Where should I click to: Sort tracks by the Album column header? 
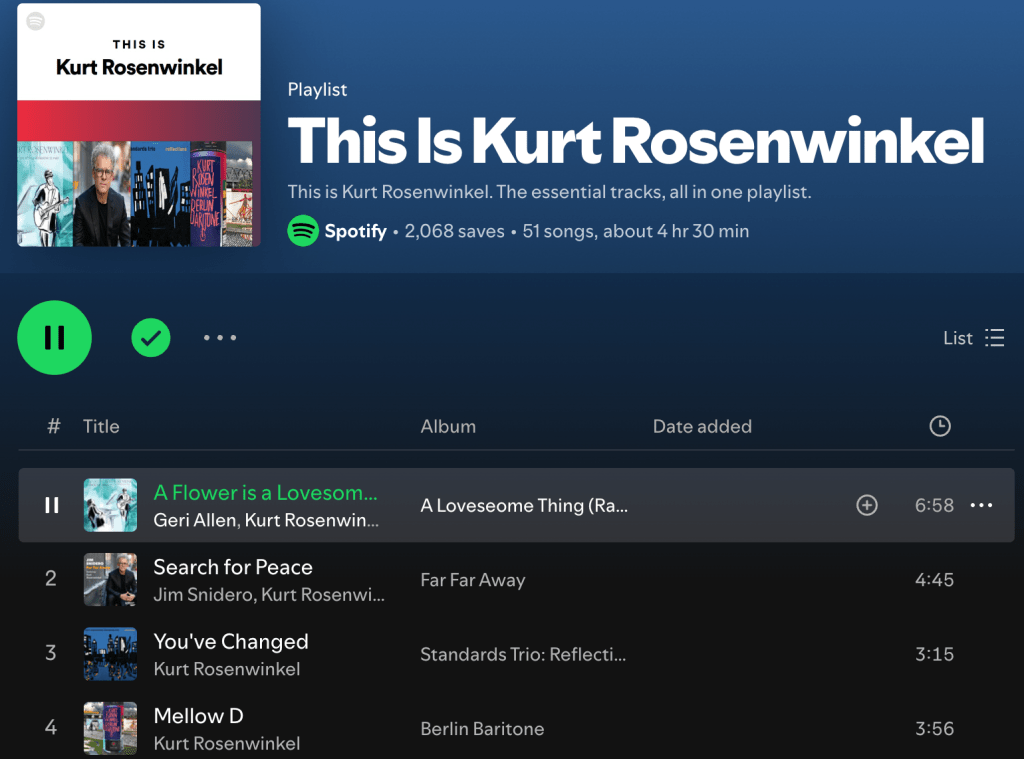pos(448,426)
